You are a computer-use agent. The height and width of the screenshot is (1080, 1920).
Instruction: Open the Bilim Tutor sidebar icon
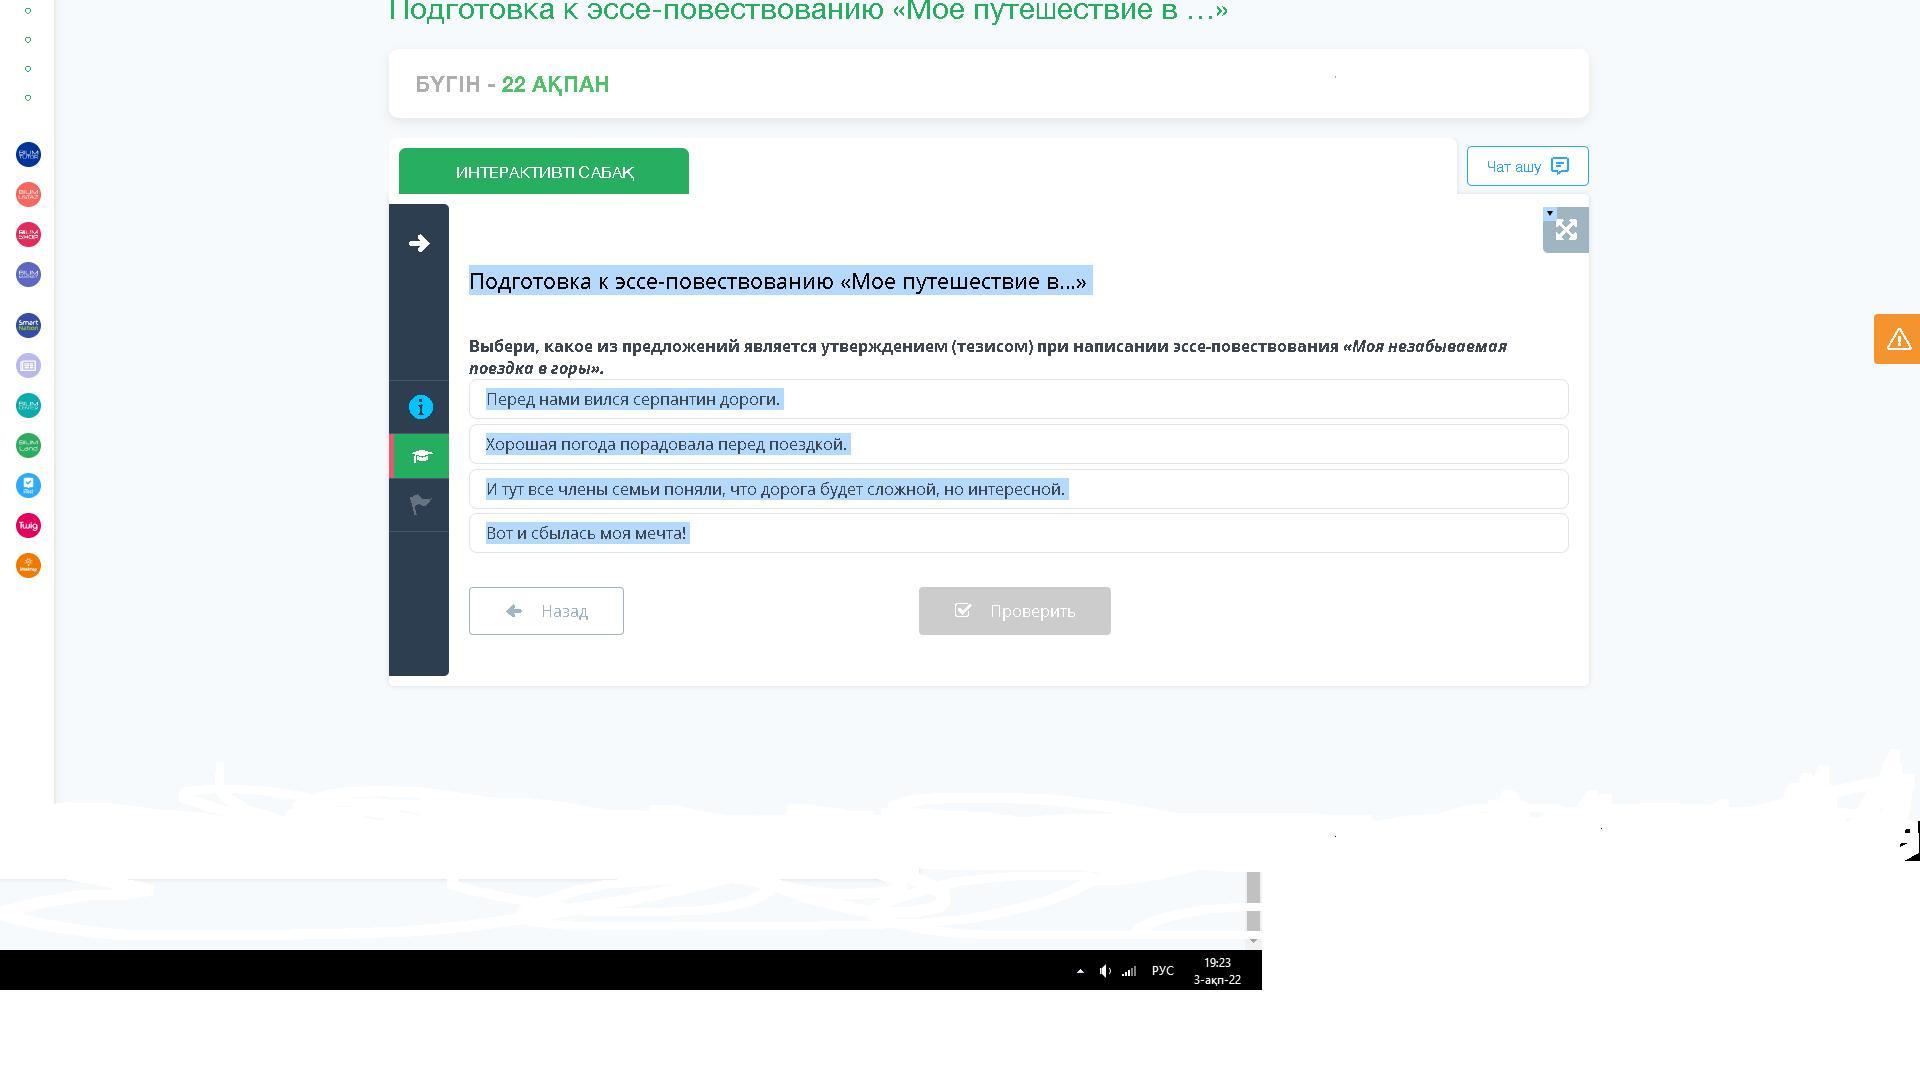[28, 154]
